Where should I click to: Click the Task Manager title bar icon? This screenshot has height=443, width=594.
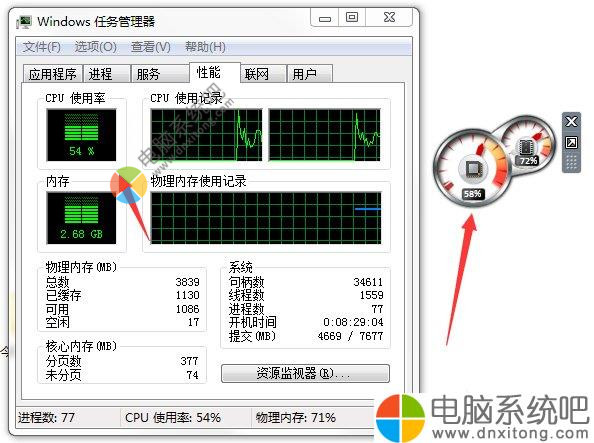tap(24, 22)
